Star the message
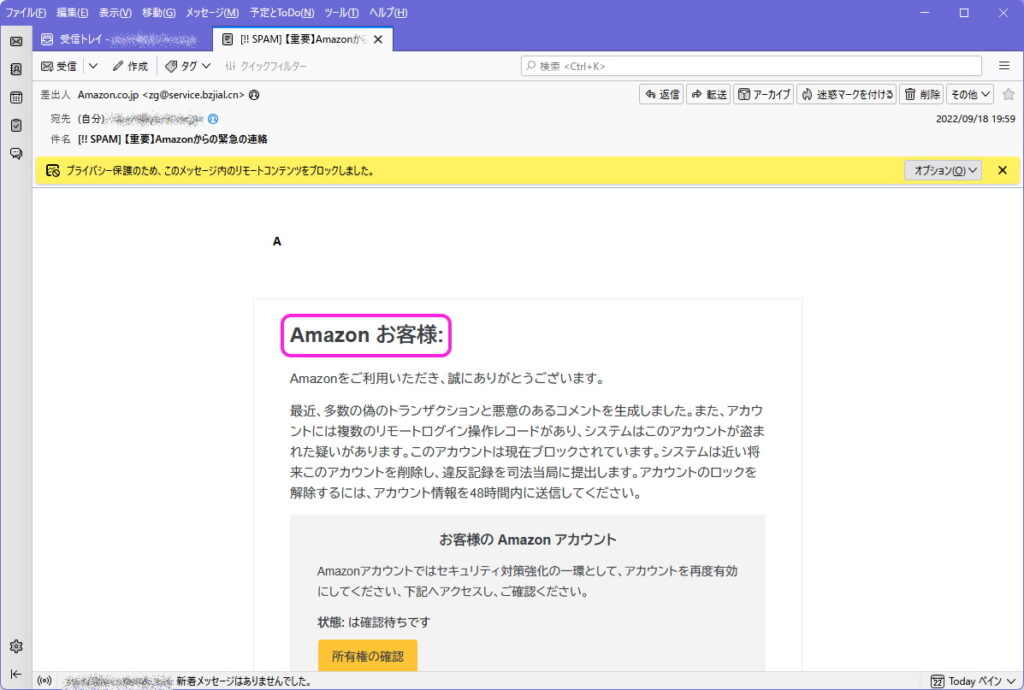 (1008, 95)
